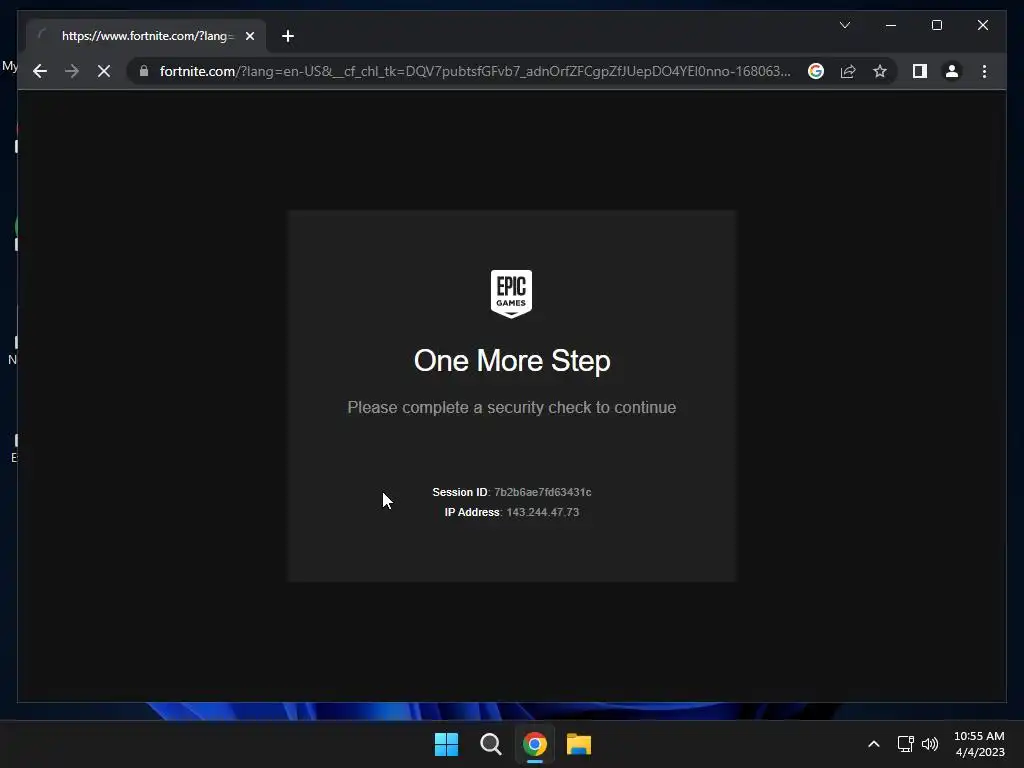The width and height of the screenshot is (1024, 768).
Task: Open the tab search dropdown
Action: pyautogui.click(x=844, y=25)
